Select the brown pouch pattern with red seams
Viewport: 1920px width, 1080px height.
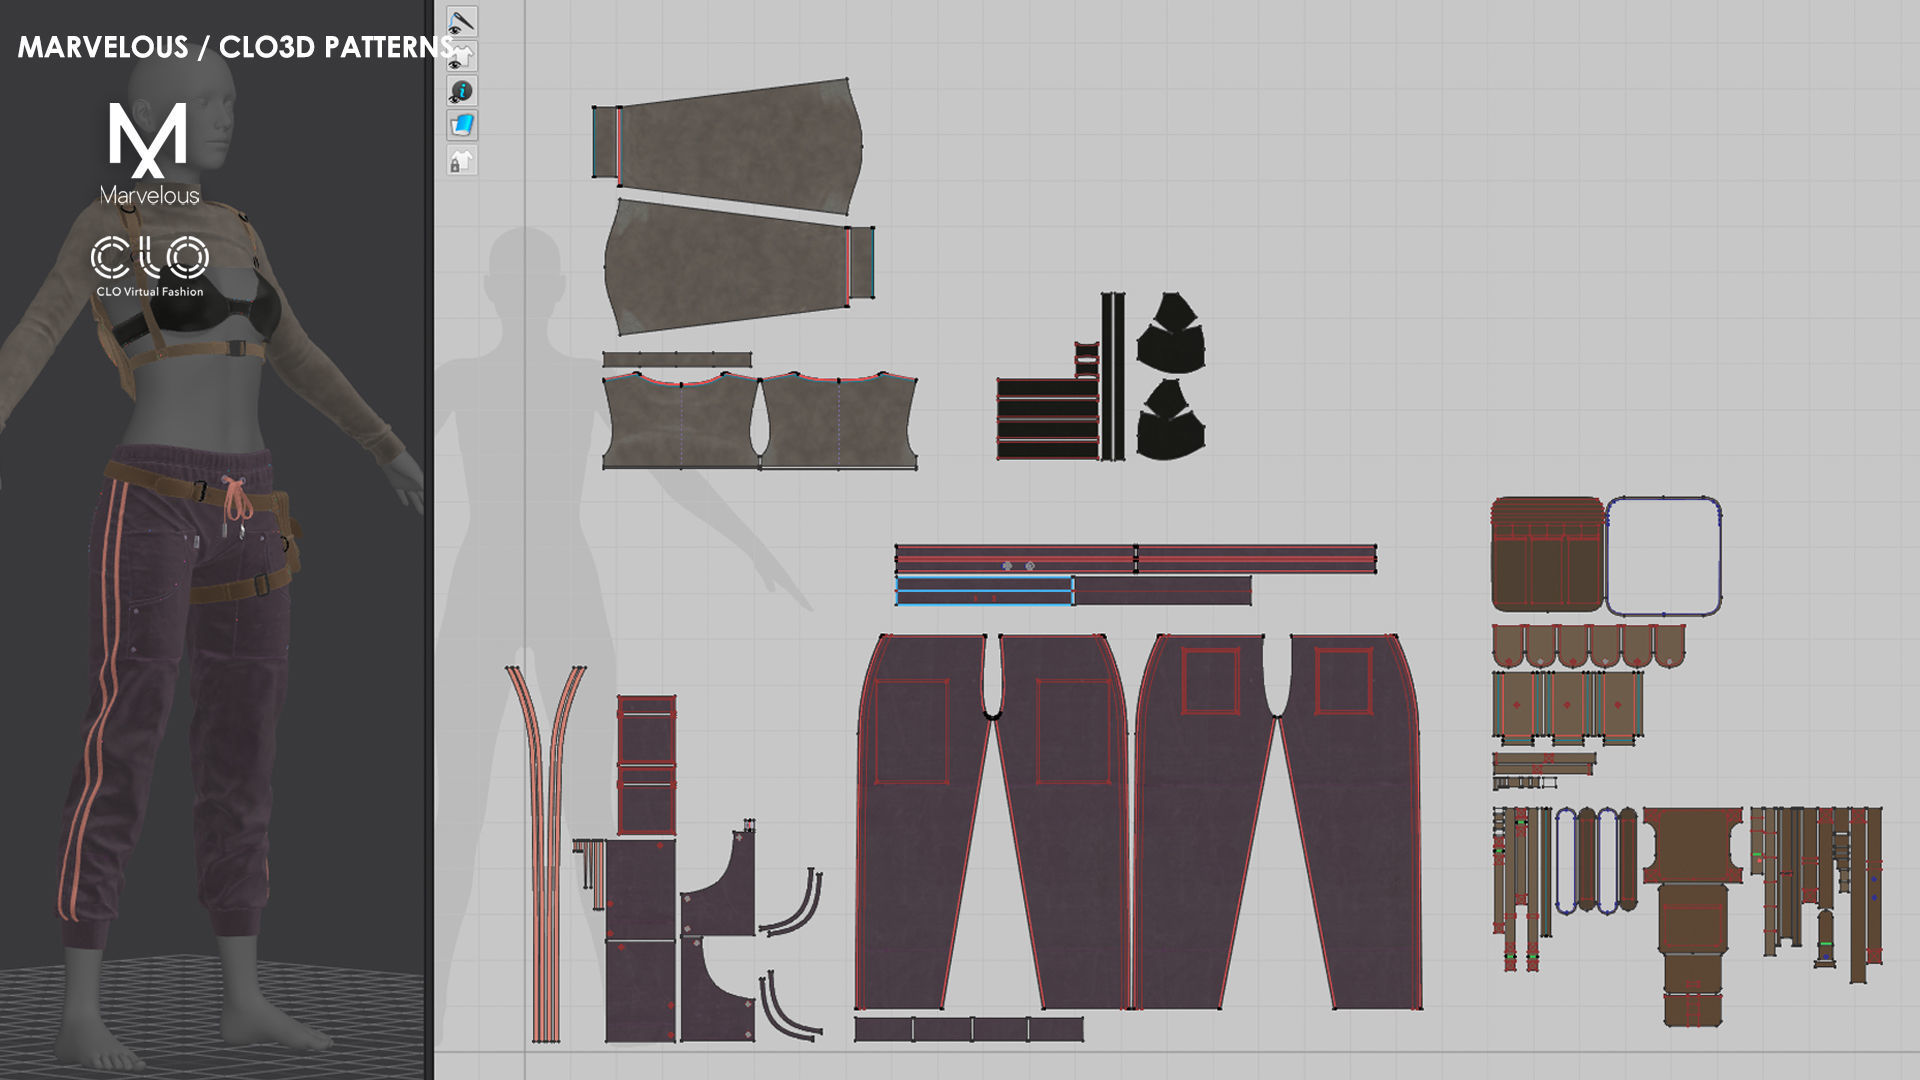[1547, 554]
